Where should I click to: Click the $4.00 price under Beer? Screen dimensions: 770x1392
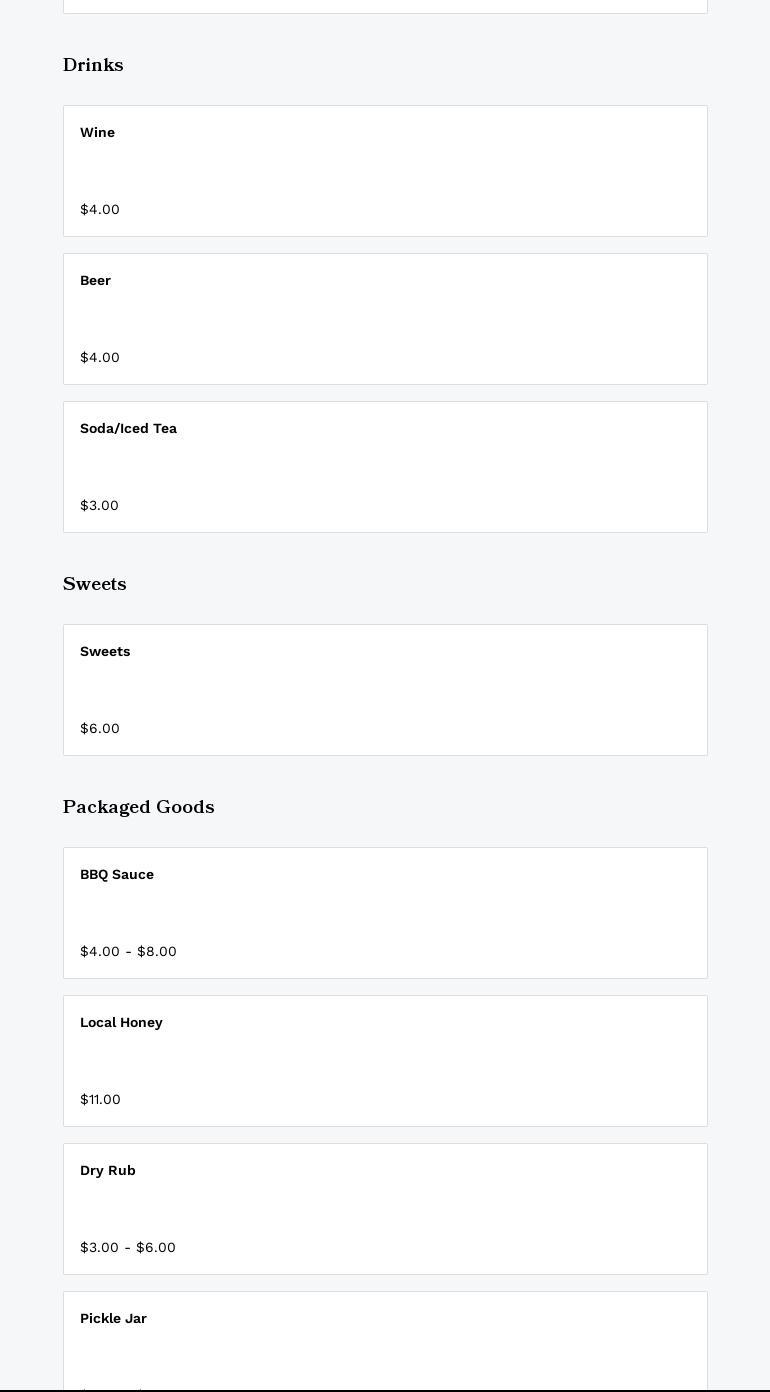point(100,357)
